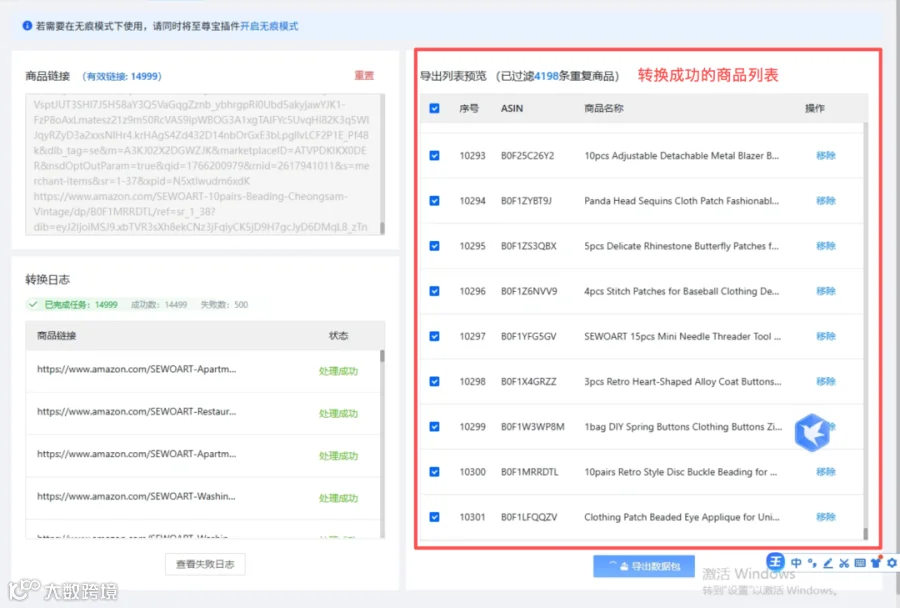Click 处理成功 status in the SEWOART-Restaur row
This screenshot has width=900, height=608.
click(339, 413)
